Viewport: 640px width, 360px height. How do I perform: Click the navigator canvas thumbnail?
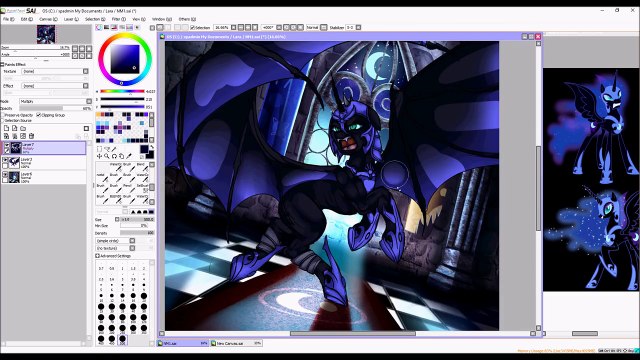(46, 34)
